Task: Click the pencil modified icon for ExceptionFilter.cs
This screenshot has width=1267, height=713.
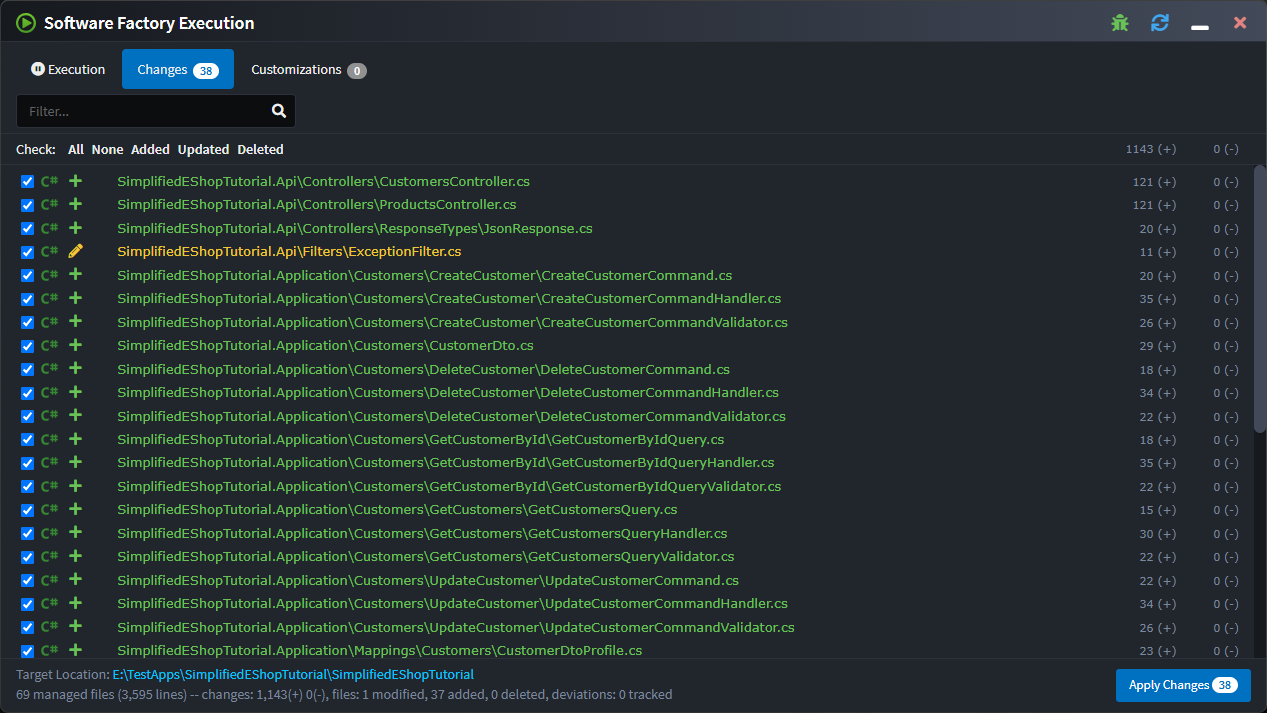Action: tap(75, 251)
